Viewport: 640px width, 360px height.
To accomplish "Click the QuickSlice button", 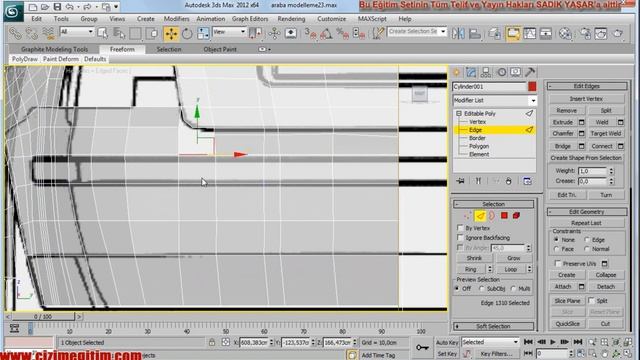I will pyautogui.click(x=567, y=324).
